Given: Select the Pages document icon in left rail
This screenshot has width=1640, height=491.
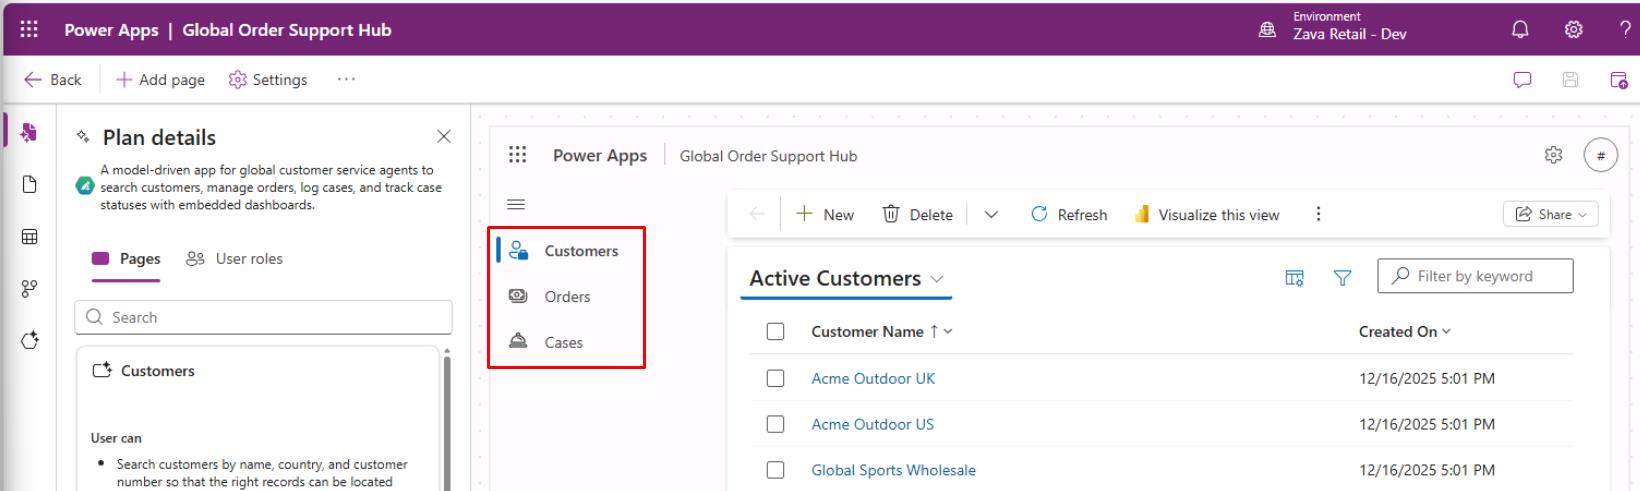Looking at the screenshot, I should 29,185.
